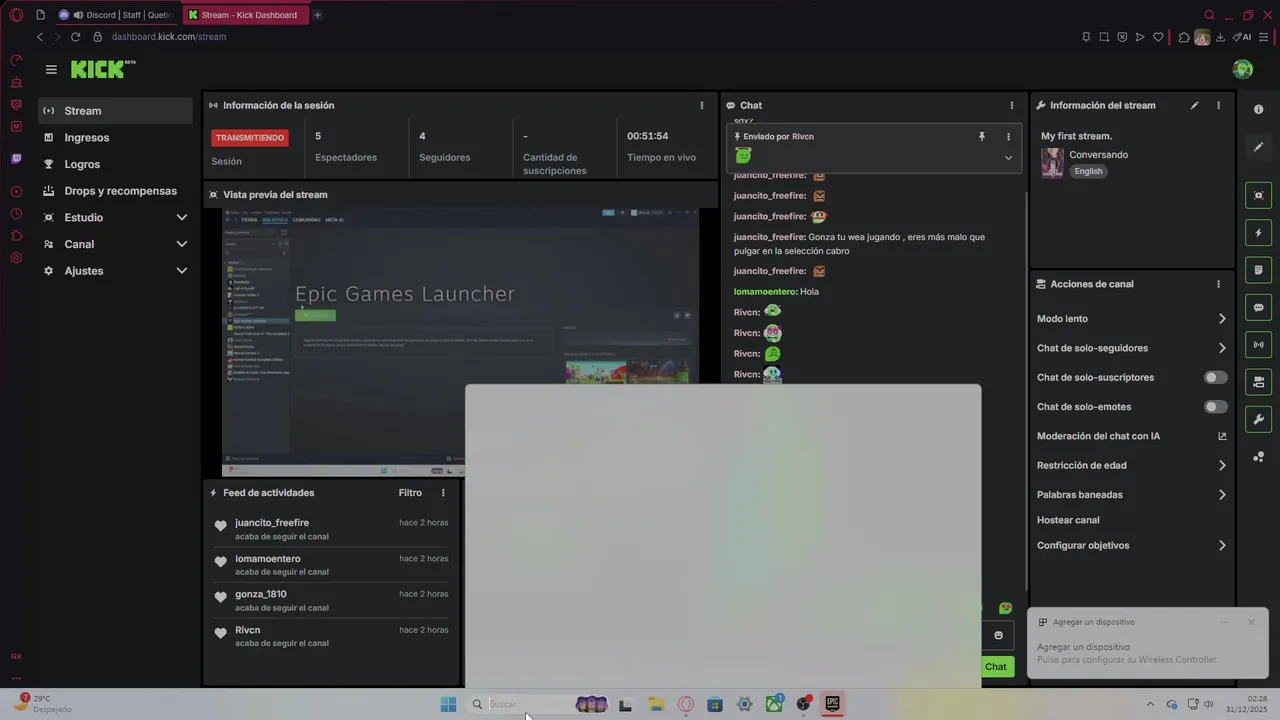Open pinned message three-dot options
1280x720 pixels.
(x=1008, y=136)
